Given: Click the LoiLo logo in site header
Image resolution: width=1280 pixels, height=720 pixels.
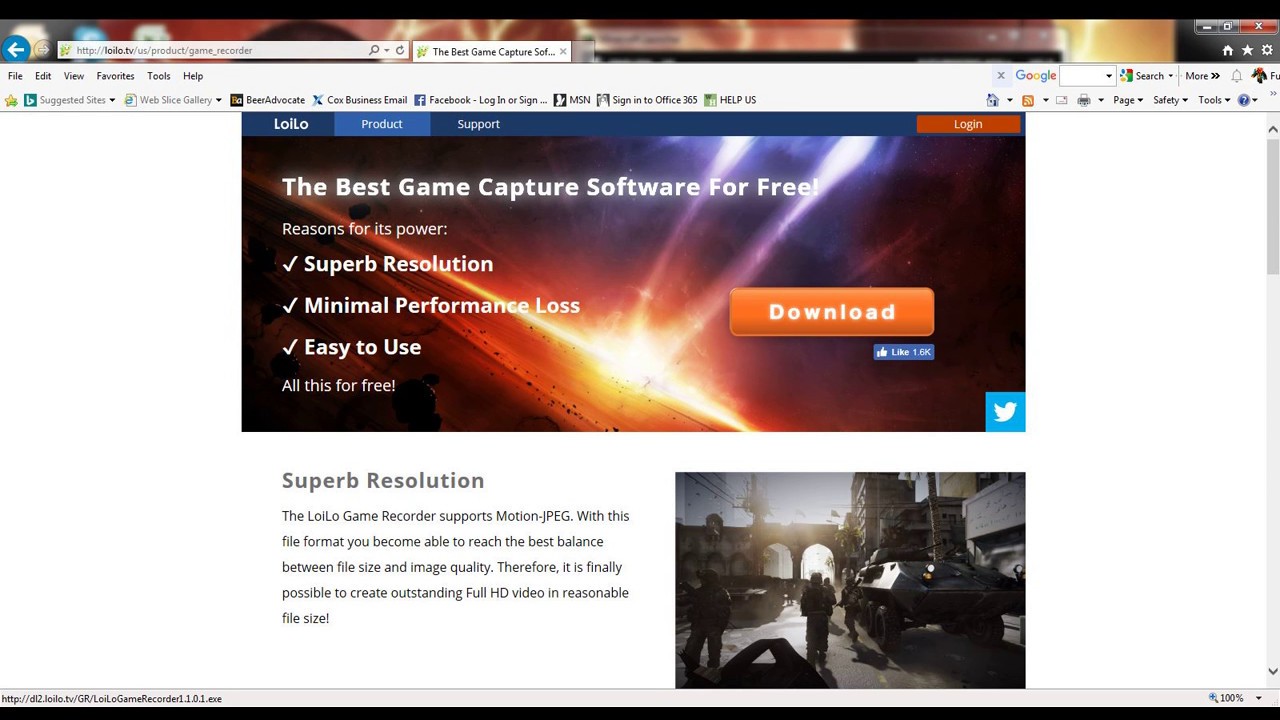Looking at the screenshot, I should pyautogui.click(x=291, y=124).
